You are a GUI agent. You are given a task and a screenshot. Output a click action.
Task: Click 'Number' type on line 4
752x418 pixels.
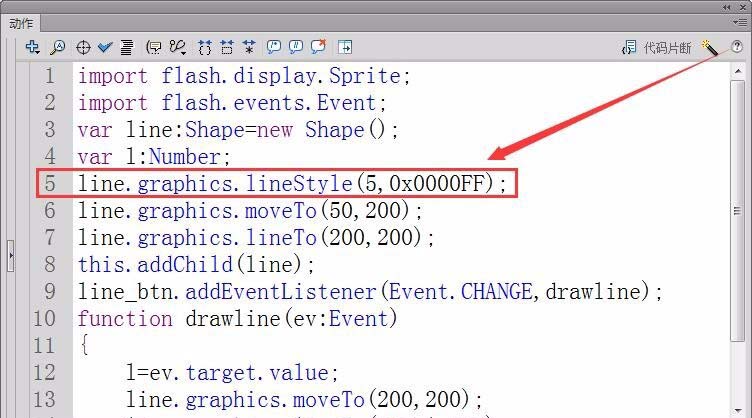(x=185, y=157)
